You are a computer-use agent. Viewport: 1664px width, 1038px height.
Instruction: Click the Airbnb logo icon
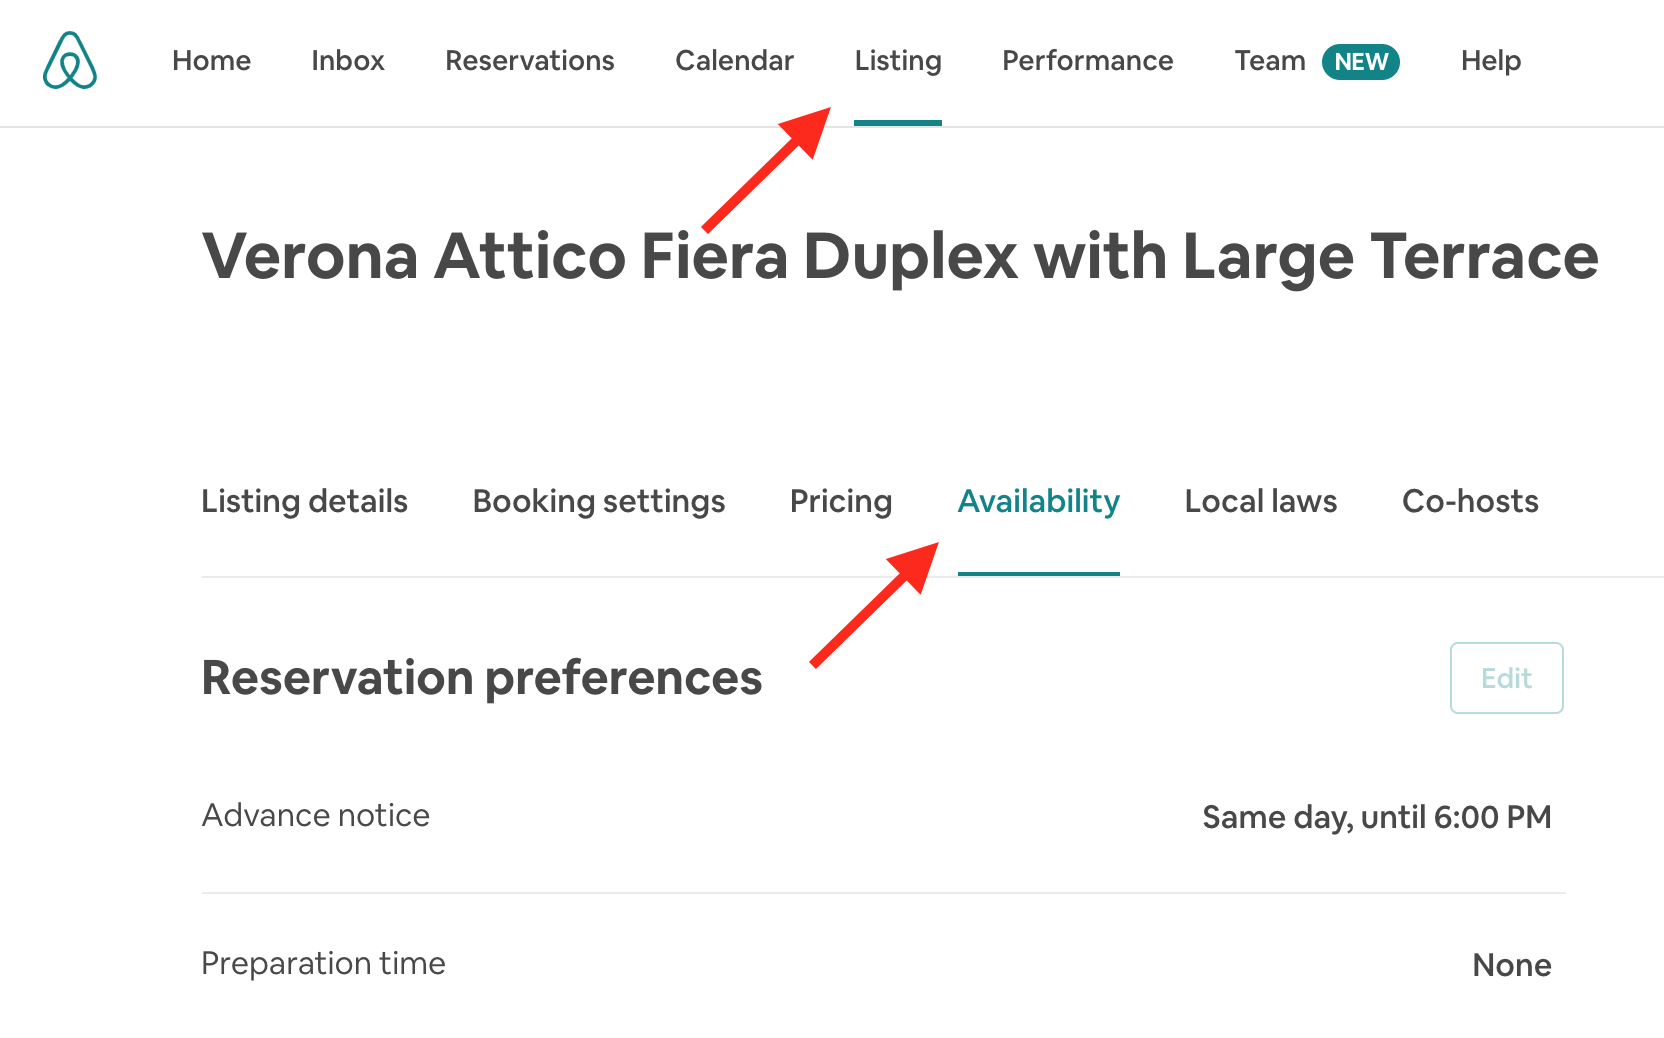click(x=70, y=60)
